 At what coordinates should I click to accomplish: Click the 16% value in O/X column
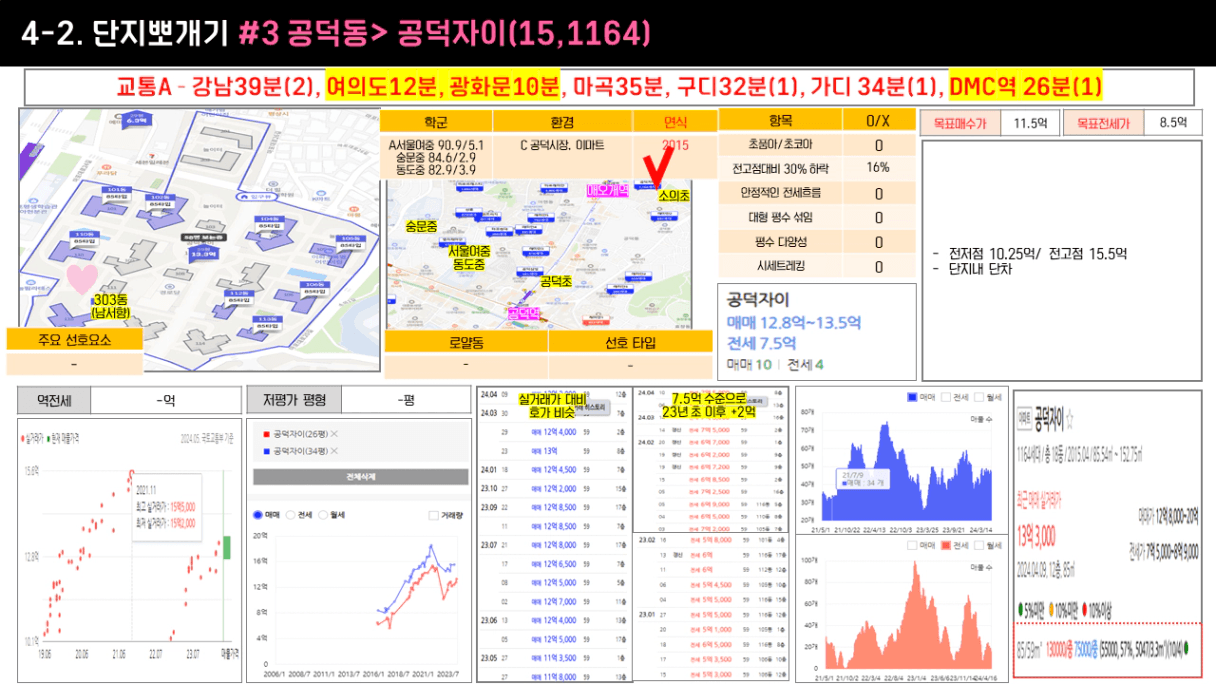click(878, 168)
